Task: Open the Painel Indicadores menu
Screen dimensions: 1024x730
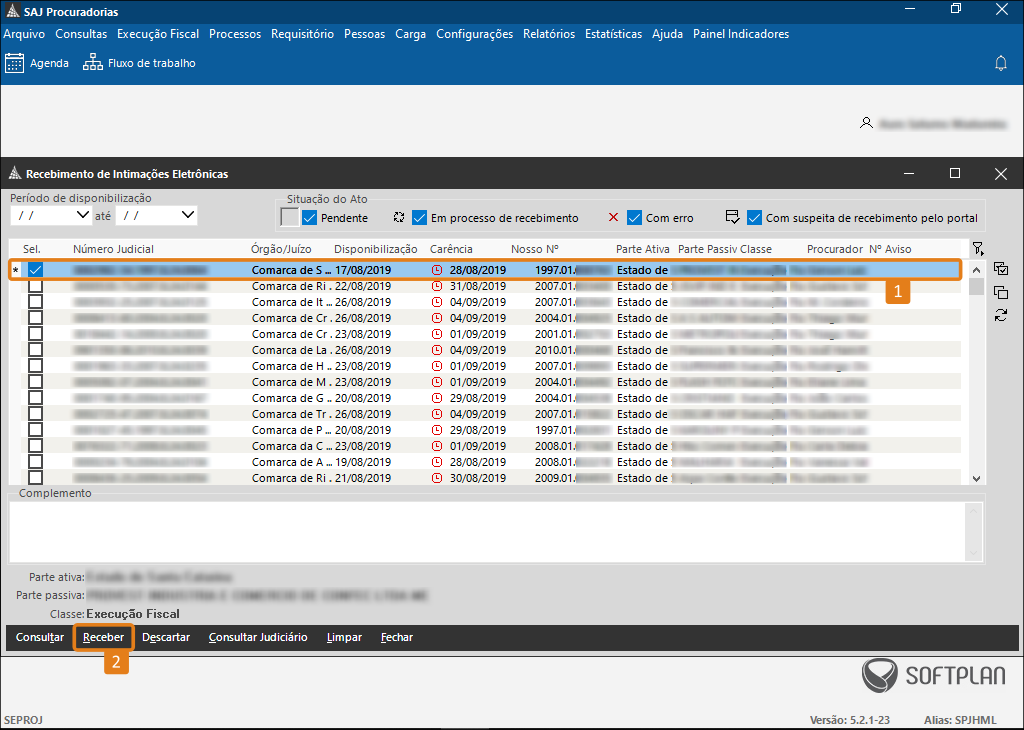Action: click(x=741, y=34)
